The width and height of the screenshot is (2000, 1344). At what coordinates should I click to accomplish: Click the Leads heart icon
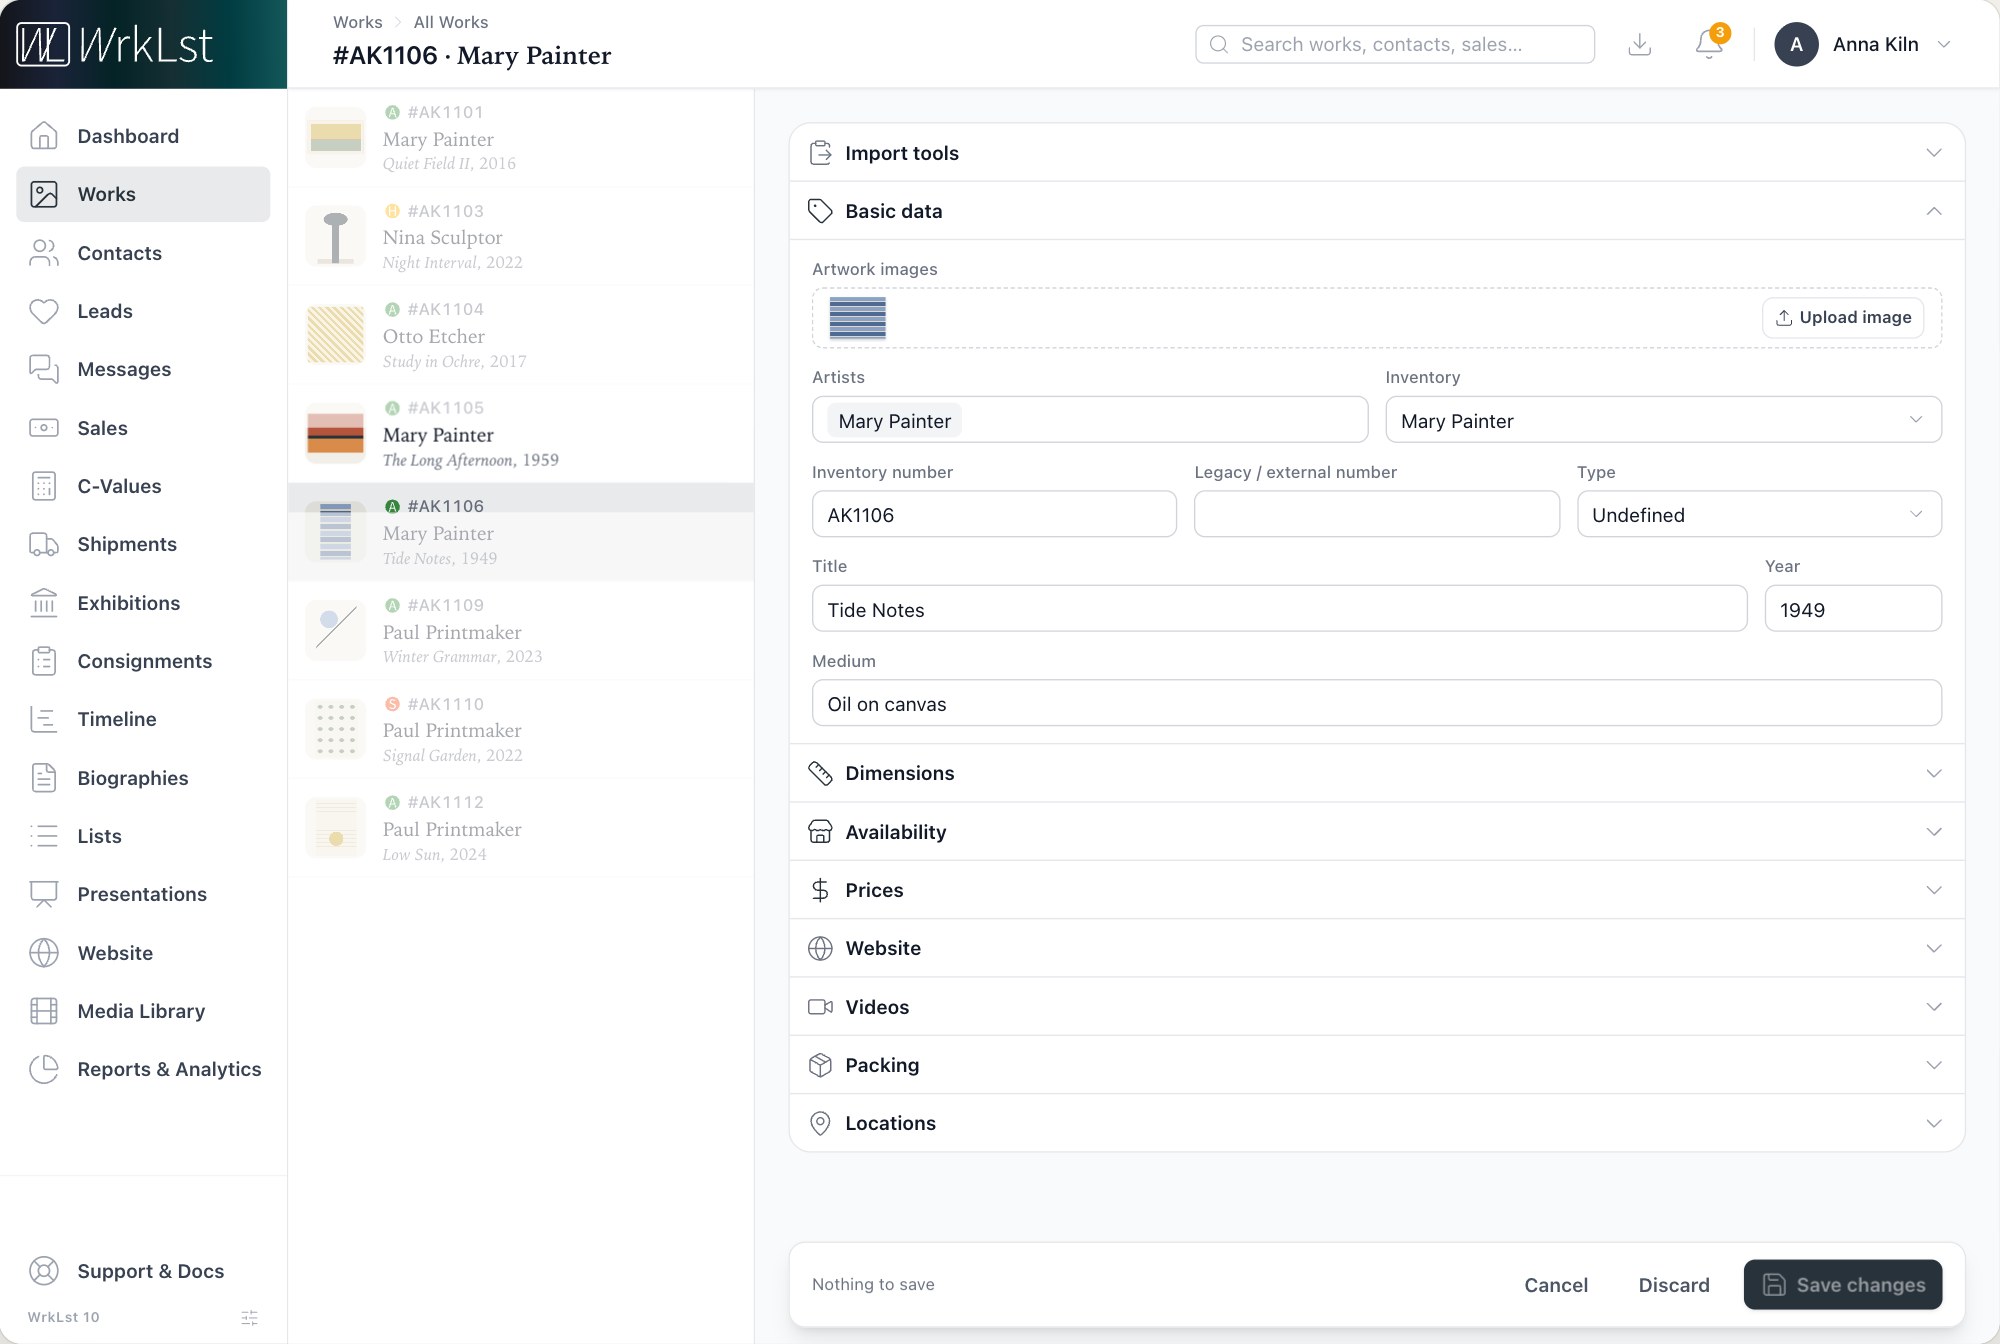pos(44,311)
